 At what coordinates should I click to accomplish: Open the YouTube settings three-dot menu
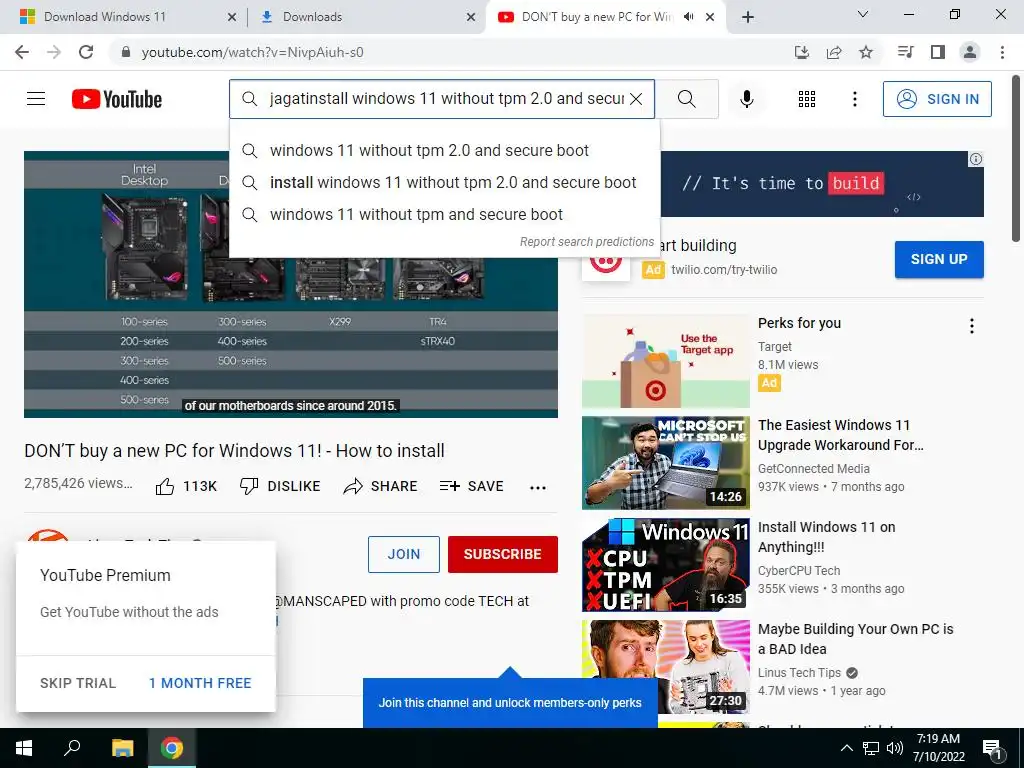854,99
